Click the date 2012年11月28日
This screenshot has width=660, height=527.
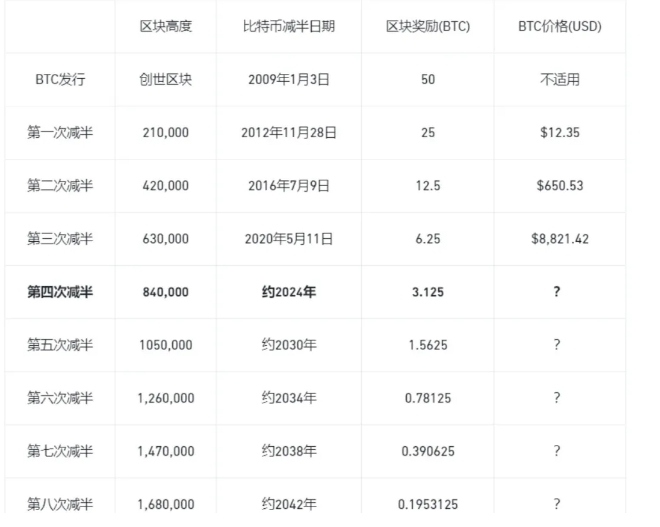[x=289, y=133]
